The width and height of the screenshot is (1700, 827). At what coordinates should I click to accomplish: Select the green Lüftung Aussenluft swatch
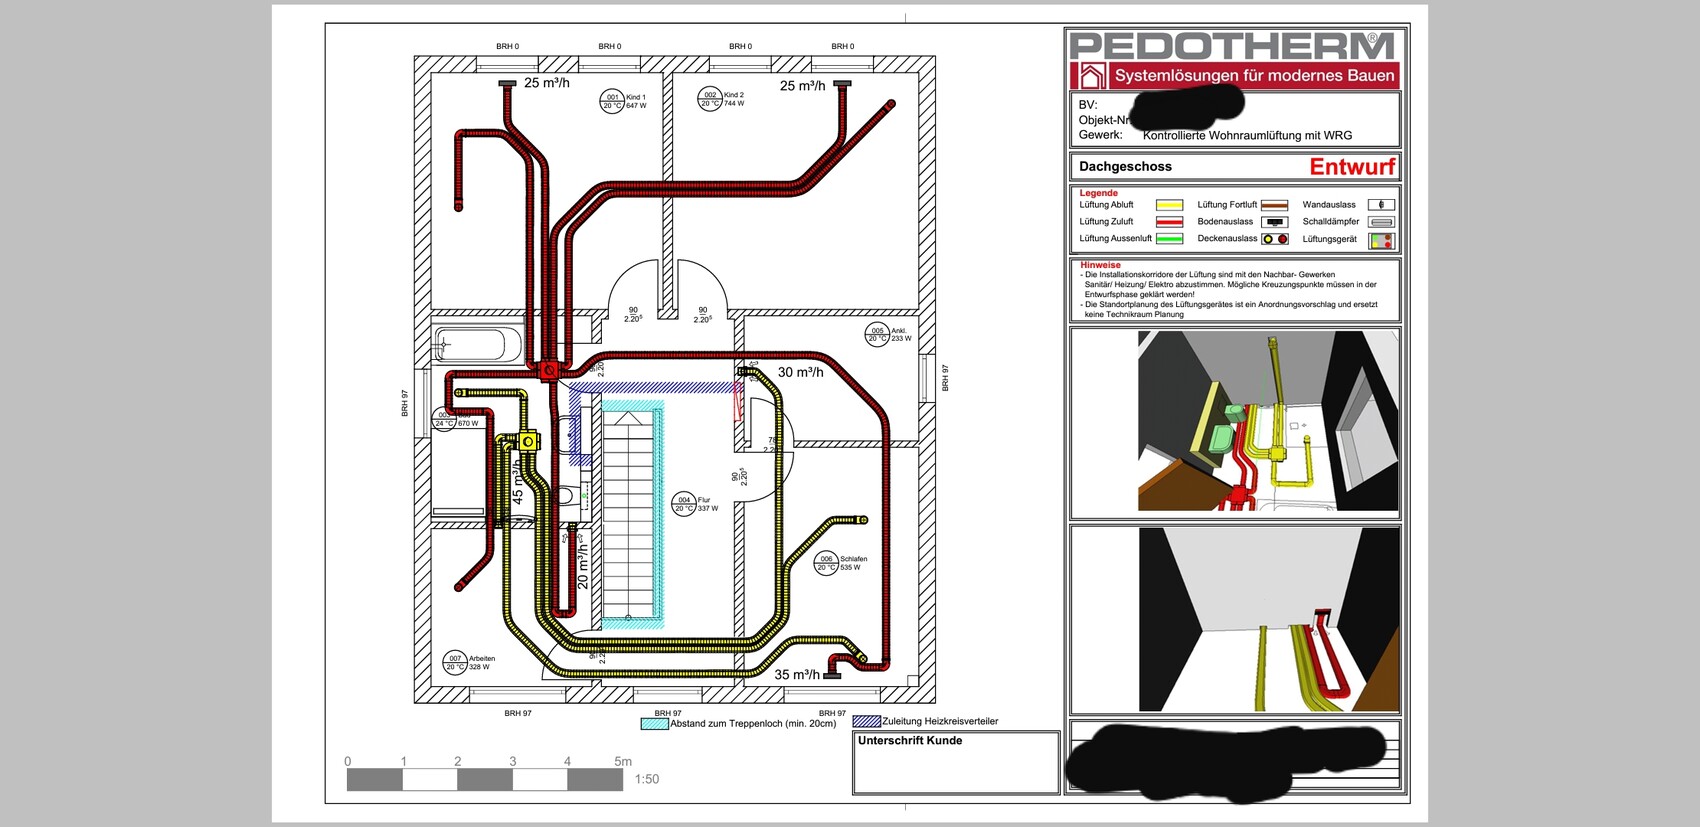coord(1169,239)
